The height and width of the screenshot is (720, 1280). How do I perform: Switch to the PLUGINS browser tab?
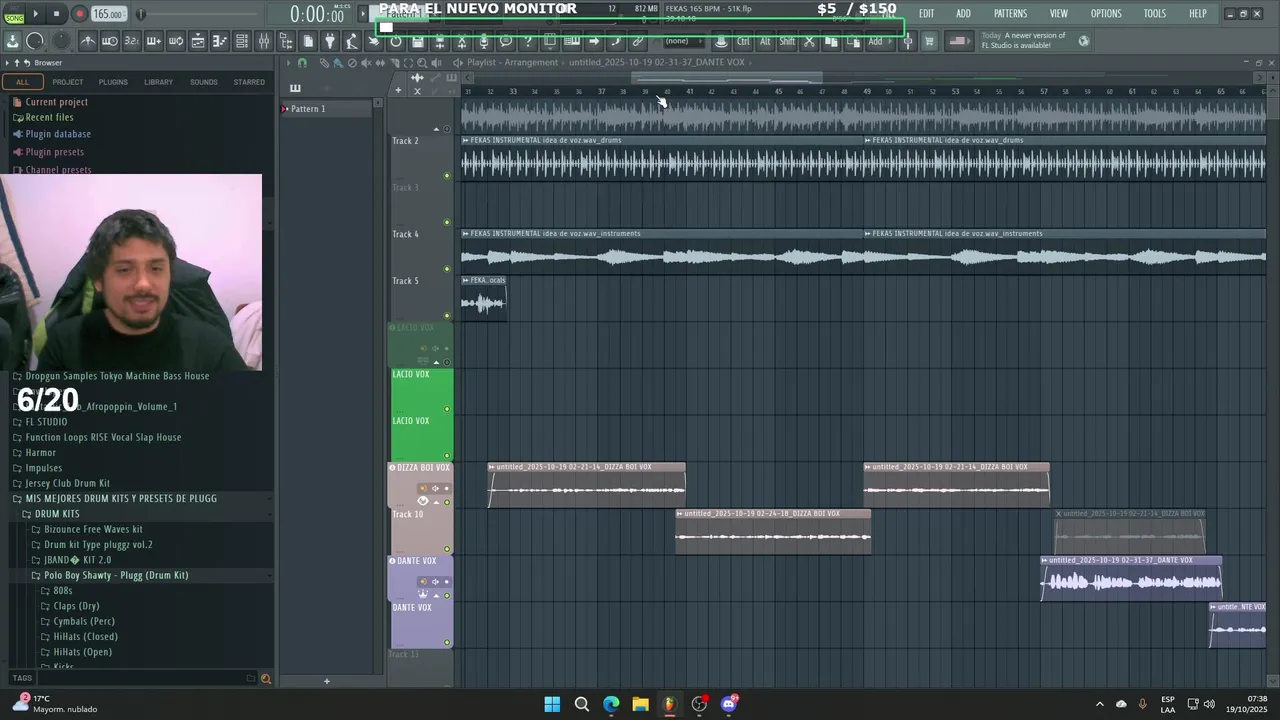pyautogui.click(x=113, y=82)
